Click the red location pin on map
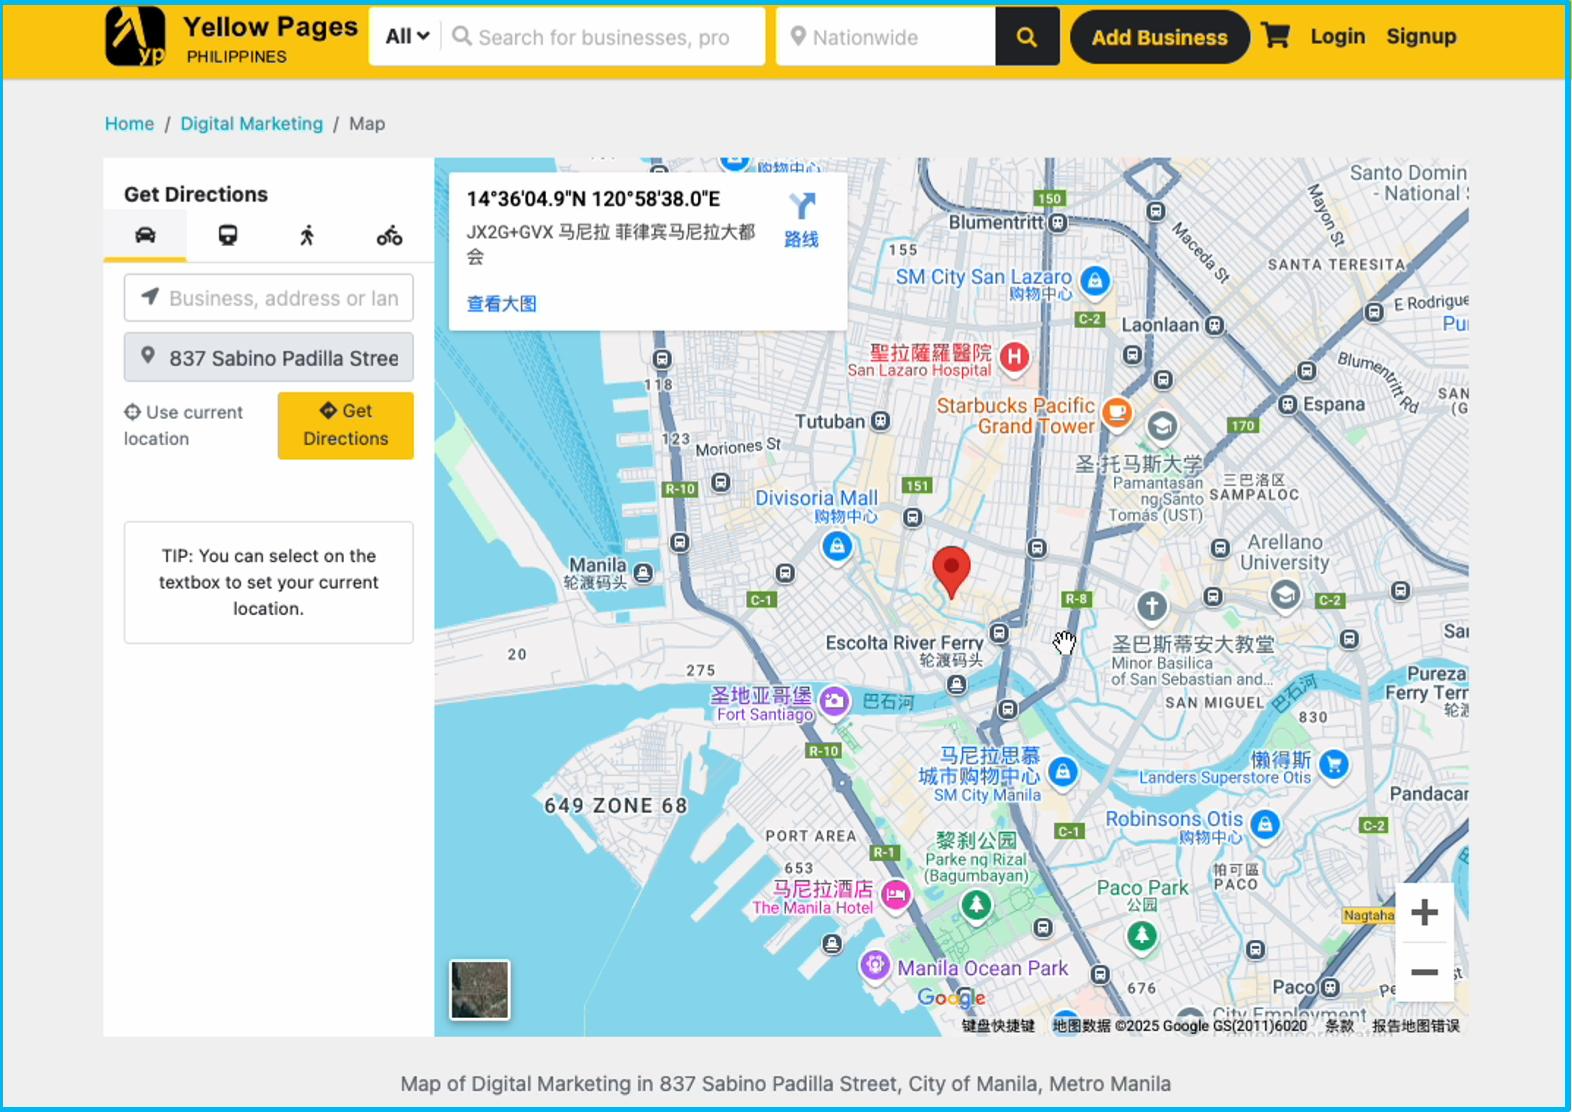Screen dimensions: 1572x1112 (951, 571)
